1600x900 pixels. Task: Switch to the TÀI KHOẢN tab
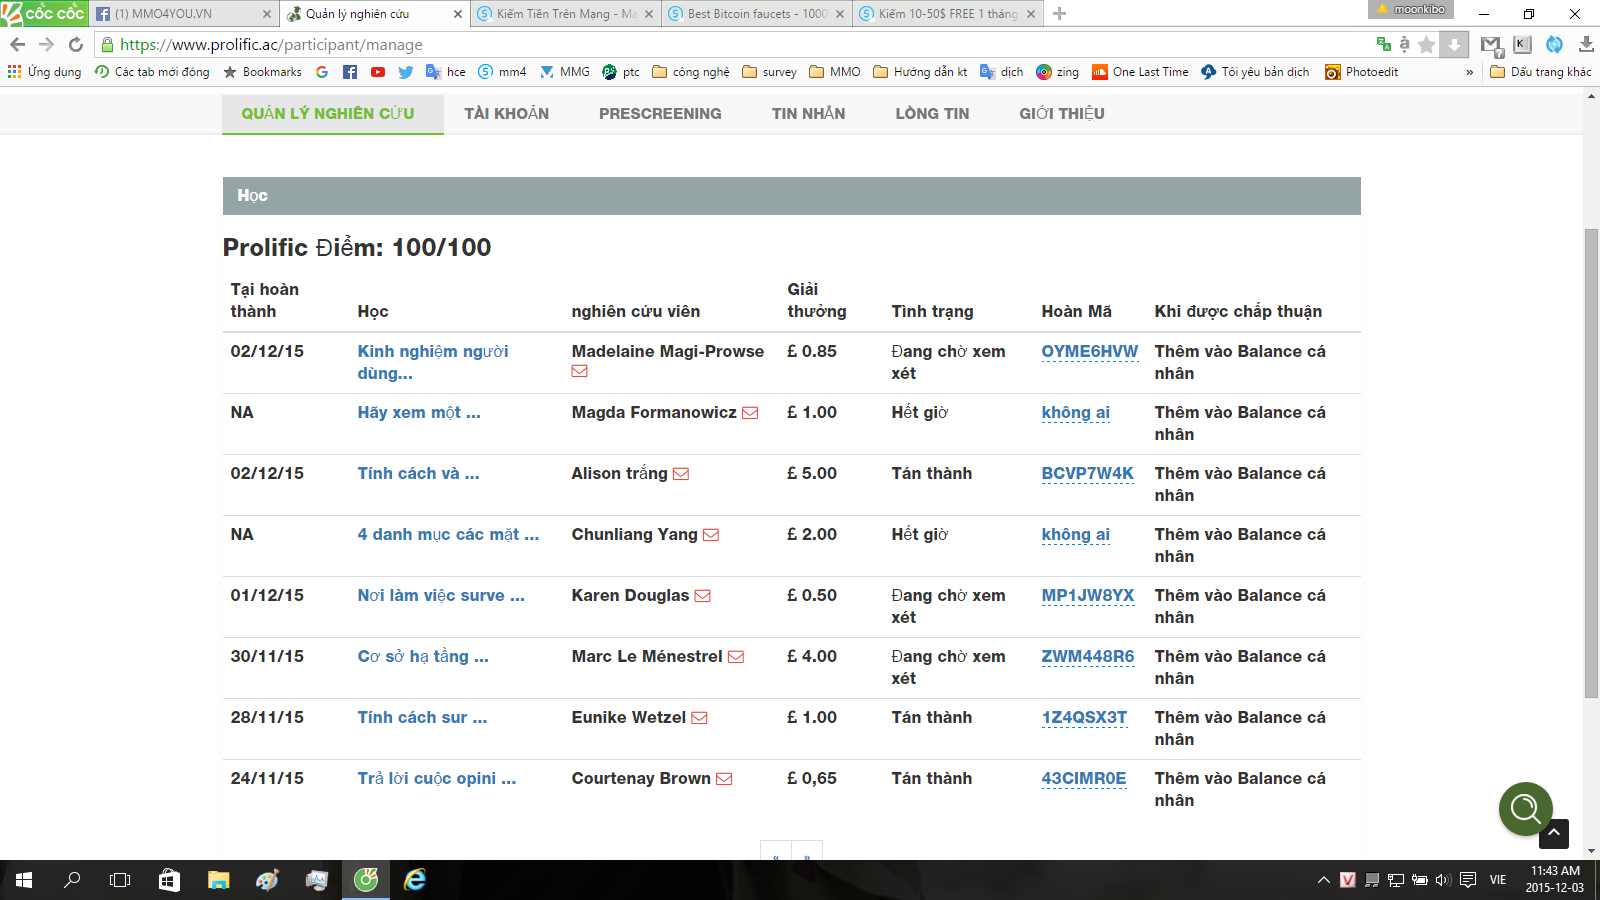[506, 114]
